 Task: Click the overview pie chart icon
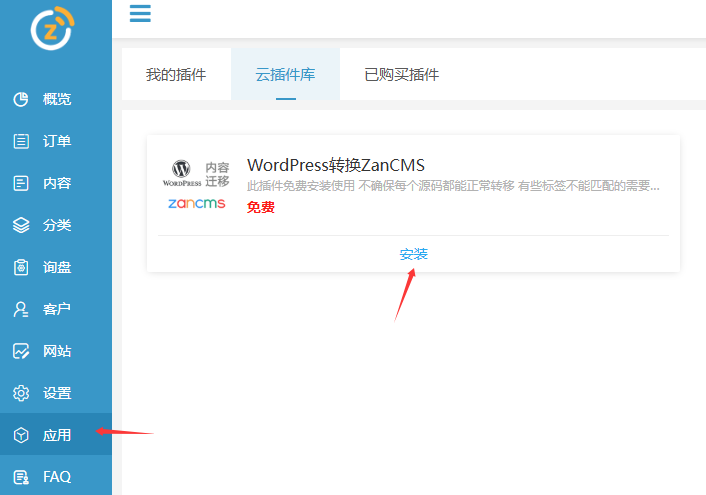pos(21,99)
